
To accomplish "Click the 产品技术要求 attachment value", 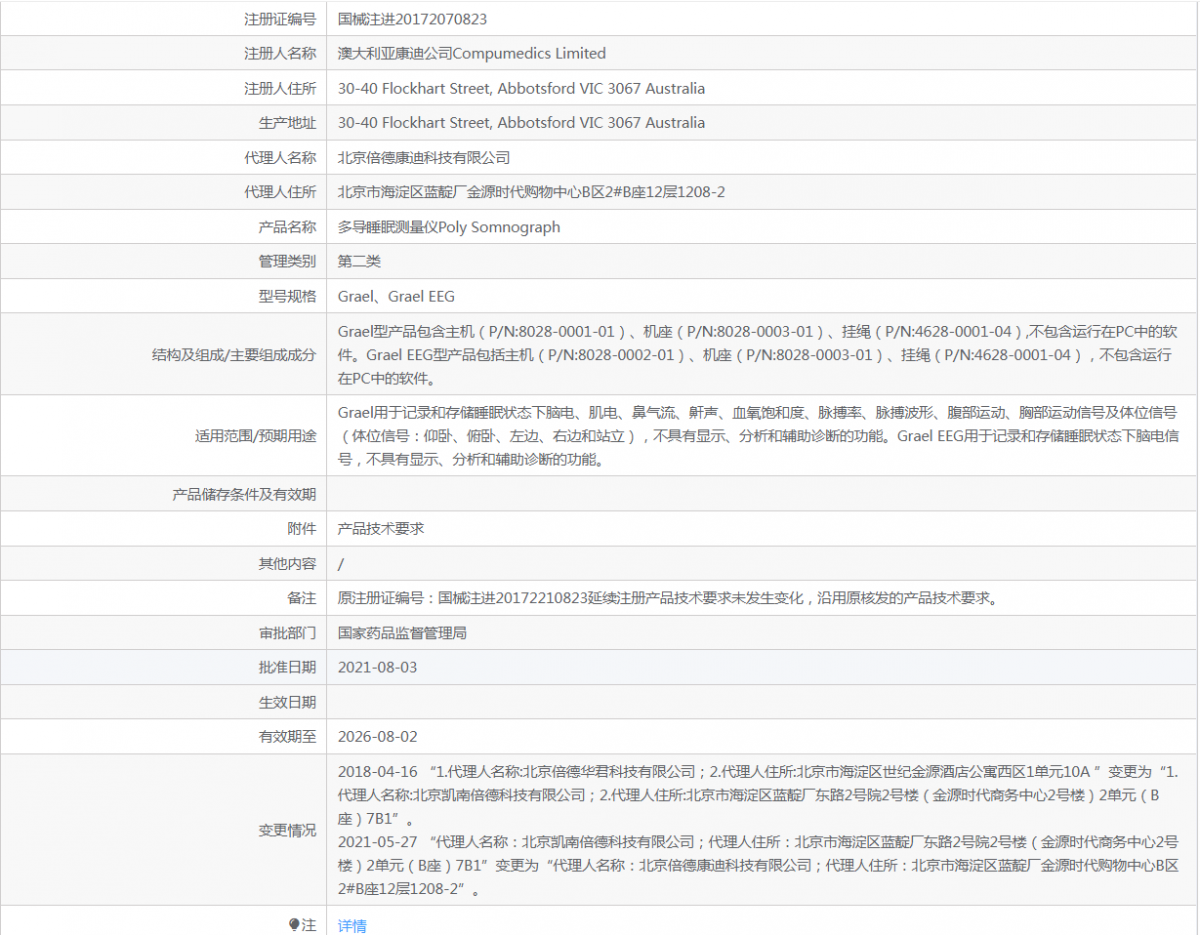I will click(381, 528).
